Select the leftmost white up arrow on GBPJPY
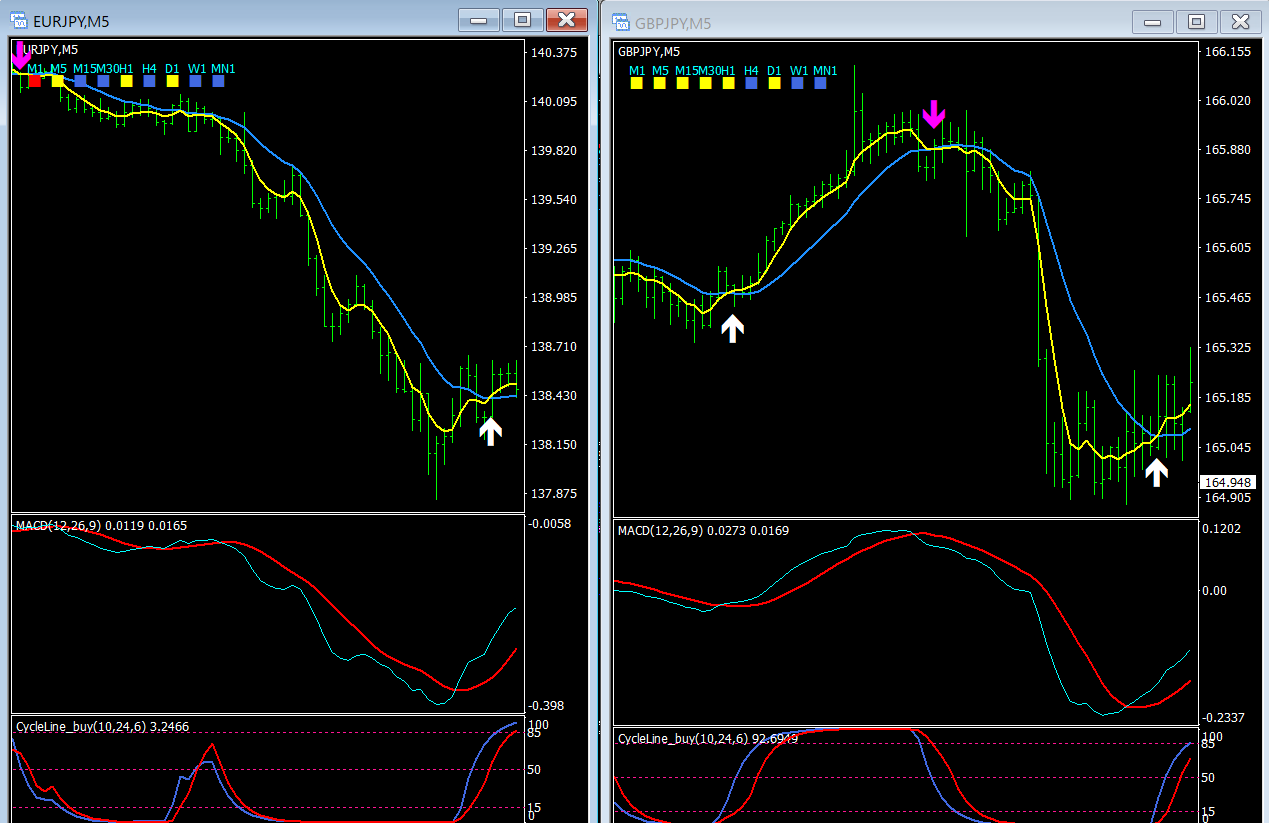Image resolution: width=1269 pixels, height=823 pixels. tap(733, 328)
